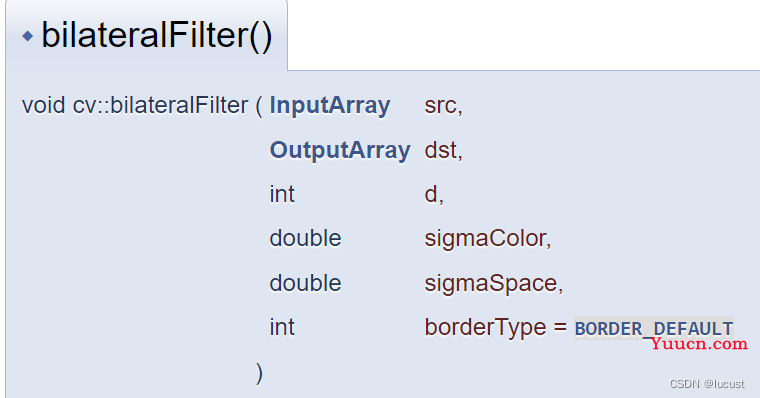Screen dimensions: 760x398
Task: Open the OutputArray type link
Action: coord(340,150)
